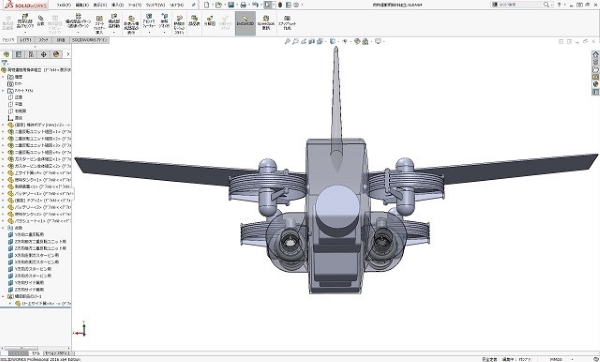Click the Insert Components ribbon button

click(25, 22)
